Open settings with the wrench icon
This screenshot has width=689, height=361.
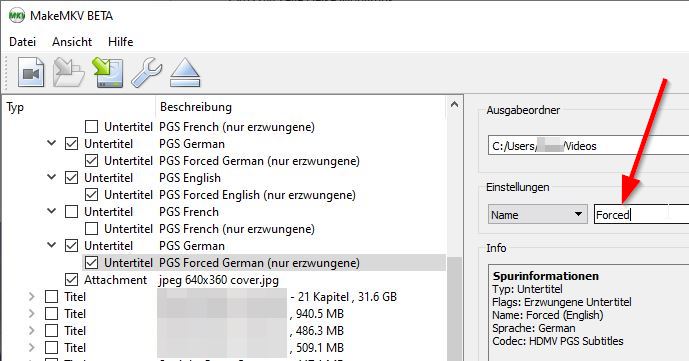point(147,73)
